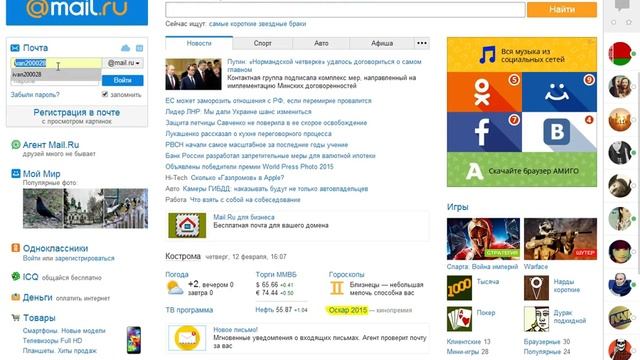Screen dimensions: 640x360
Task: Open the Погода link
Action: (177, 274)
